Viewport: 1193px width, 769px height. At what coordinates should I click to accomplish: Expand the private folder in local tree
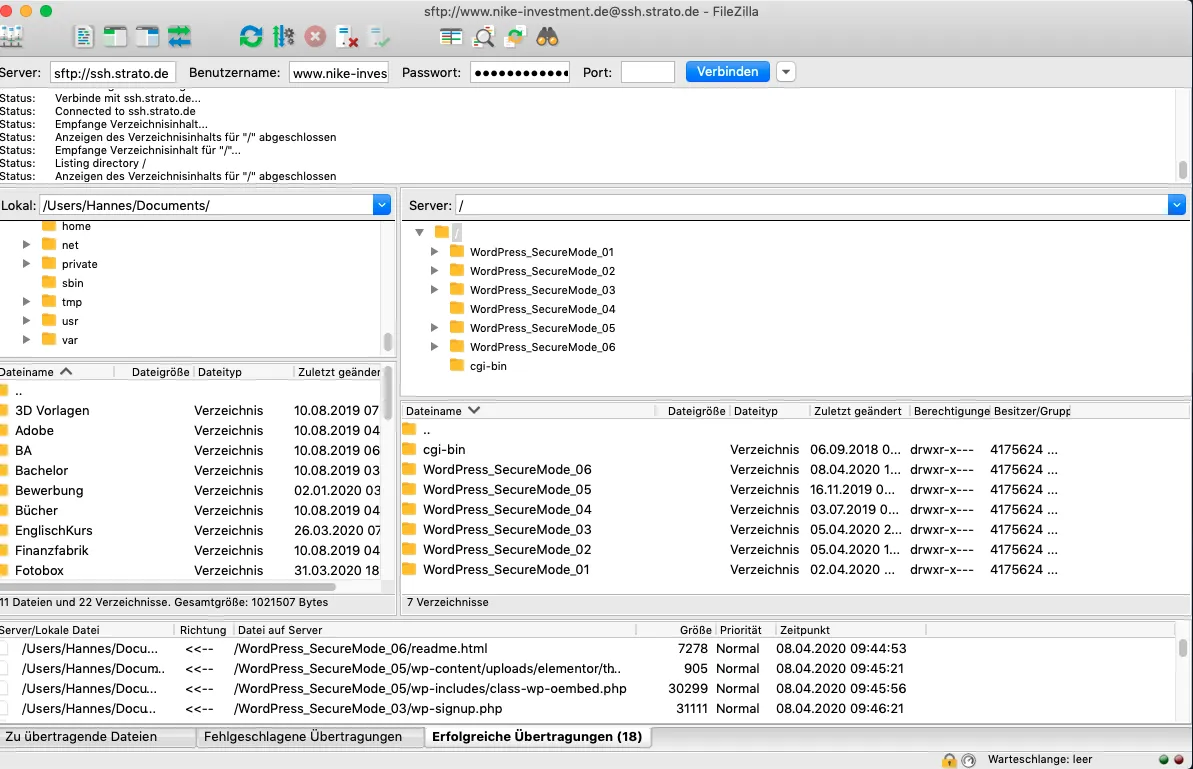click(x=27, y=263)
